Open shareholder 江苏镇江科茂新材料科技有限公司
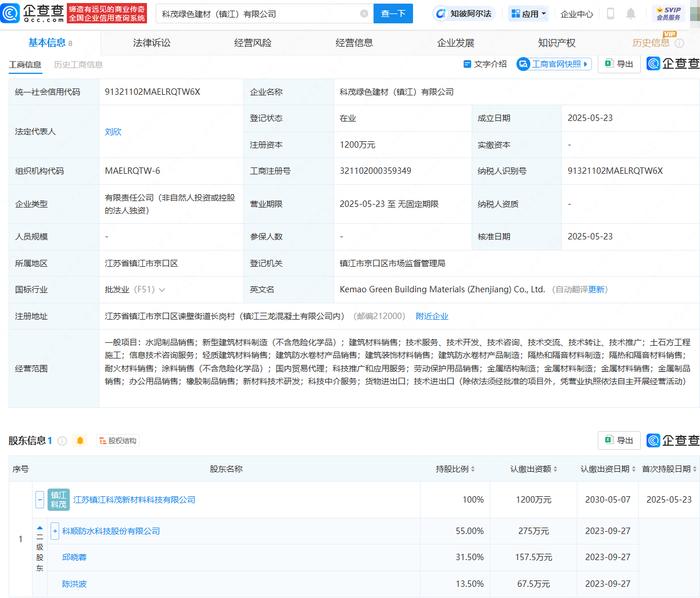The image size is (700, 598). point(134,500)
